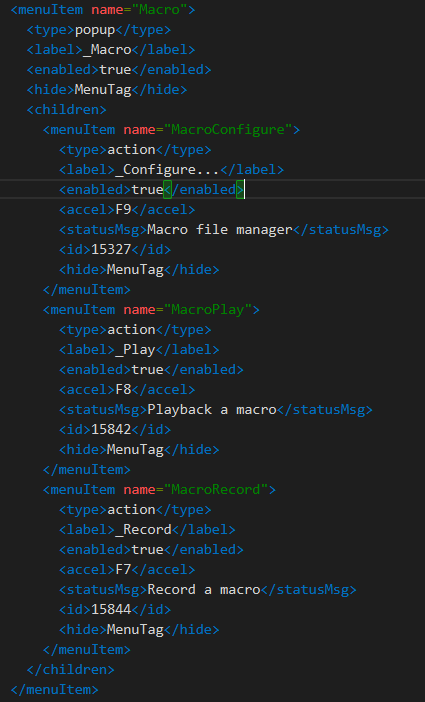This screenshot has width=425, height=702.
Task: Click the _Play label text
Action: (135, 350)
